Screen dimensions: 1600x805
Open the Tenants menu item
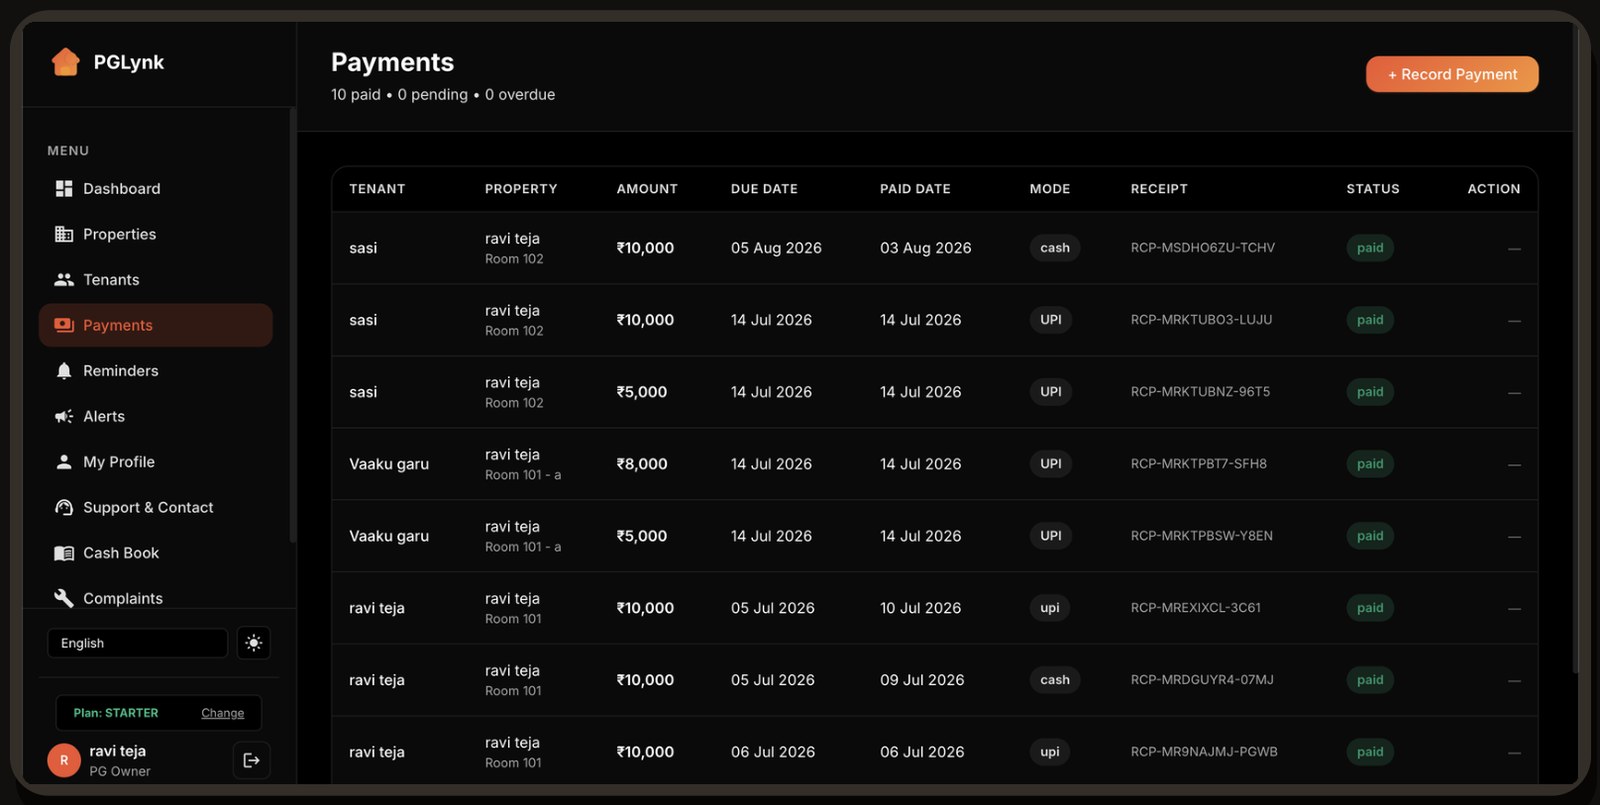click(x=155, y=280)
